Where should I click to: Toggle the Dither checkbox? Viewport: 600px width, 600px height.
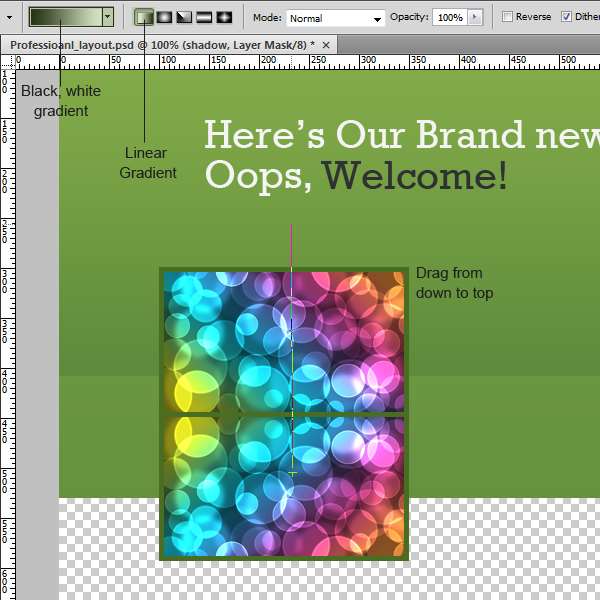point(567,17)
